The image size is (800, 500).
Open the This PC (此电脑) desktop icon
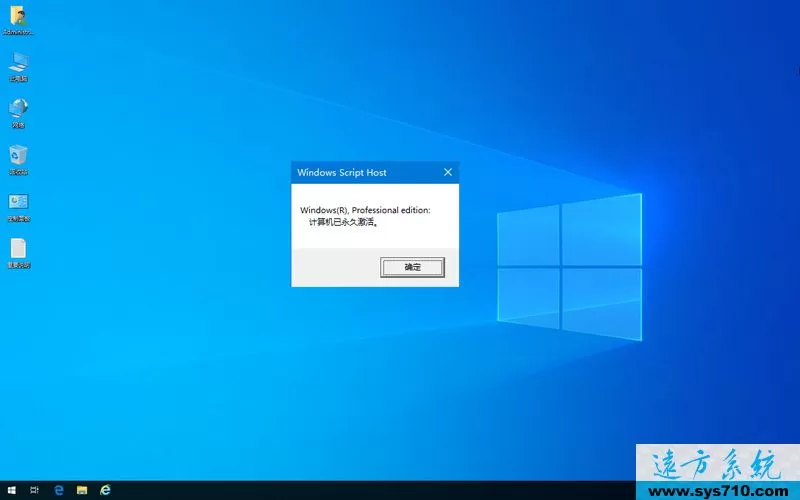coord(18,63)
